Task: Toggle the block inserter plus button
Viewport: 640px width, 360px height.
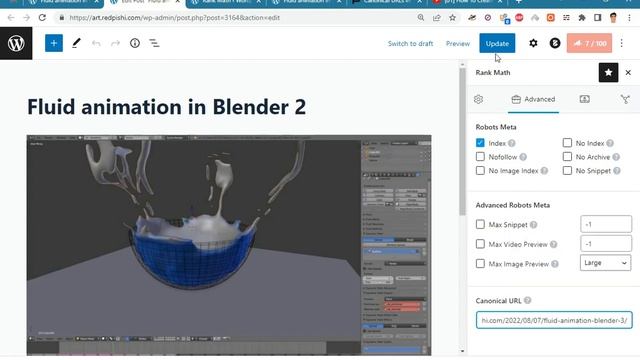Action: pos(54,43)
